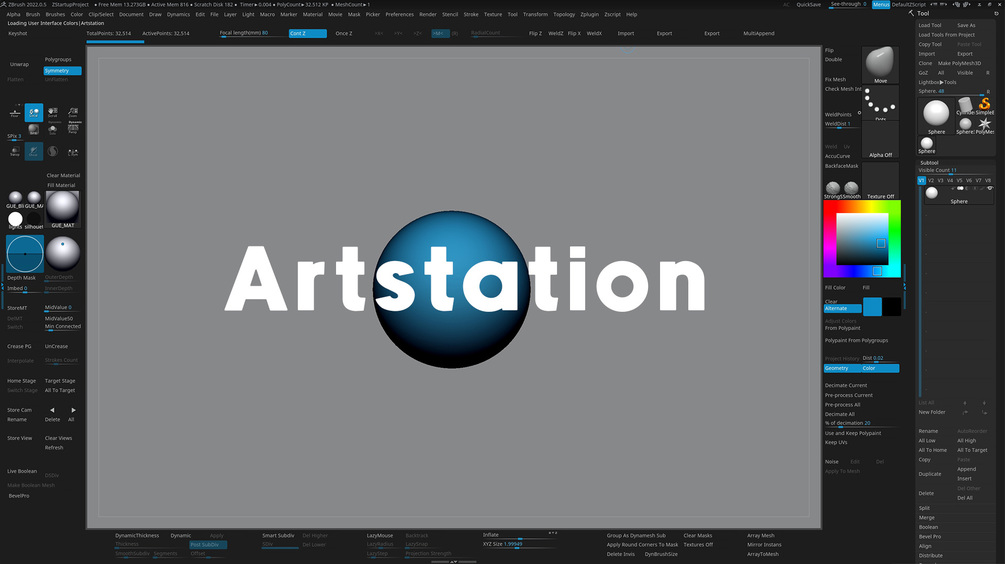Toggle Cont Z option

(x=308, y=33)
